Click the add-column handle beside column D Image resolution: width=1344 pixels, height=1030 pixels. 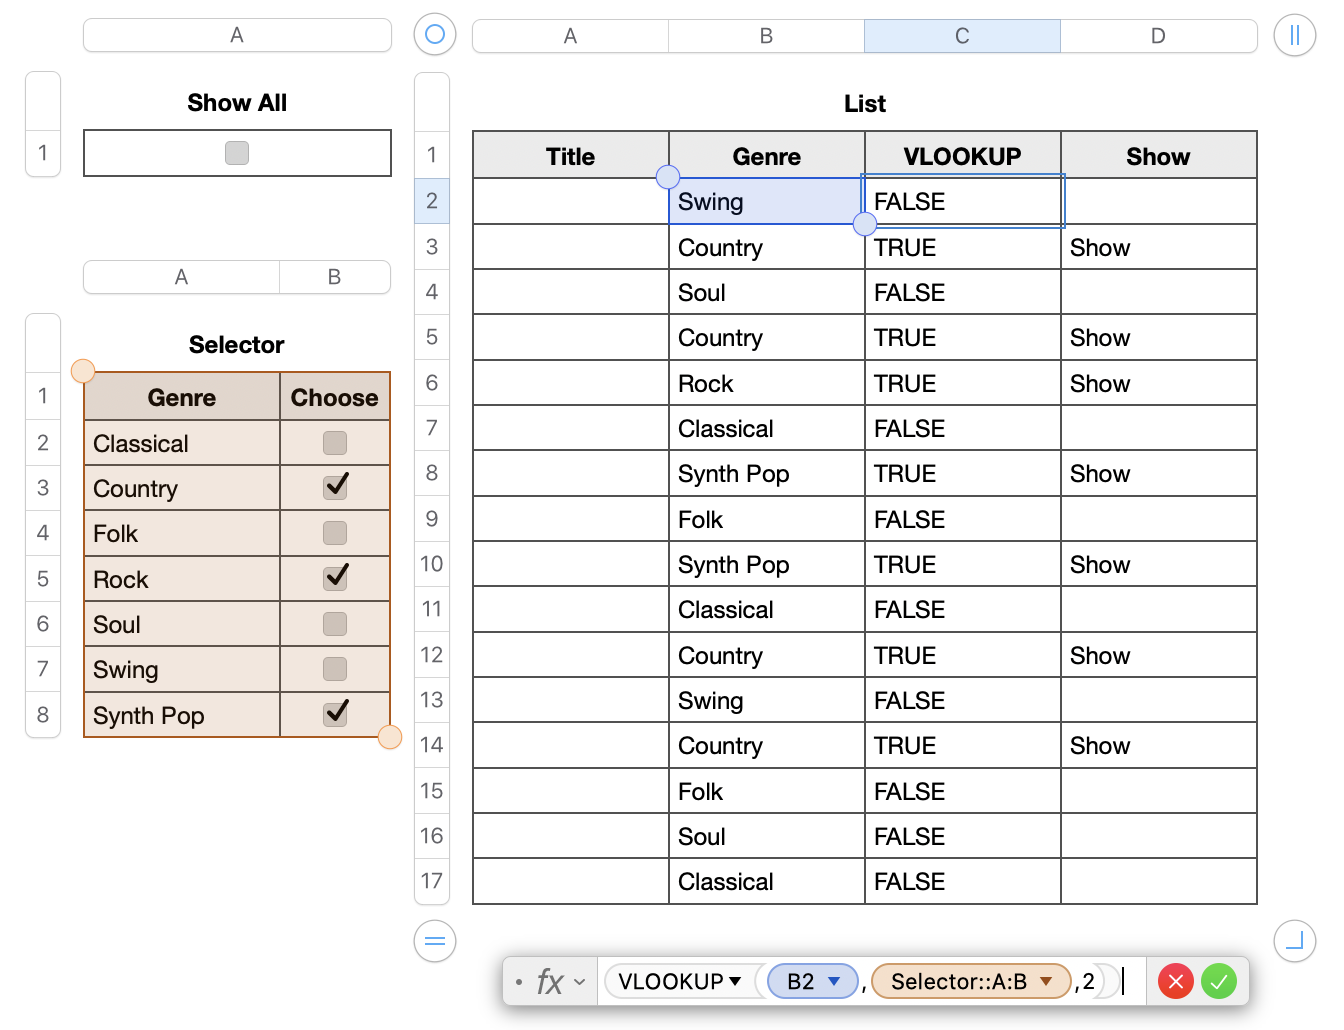click(x=1295, y=35)
